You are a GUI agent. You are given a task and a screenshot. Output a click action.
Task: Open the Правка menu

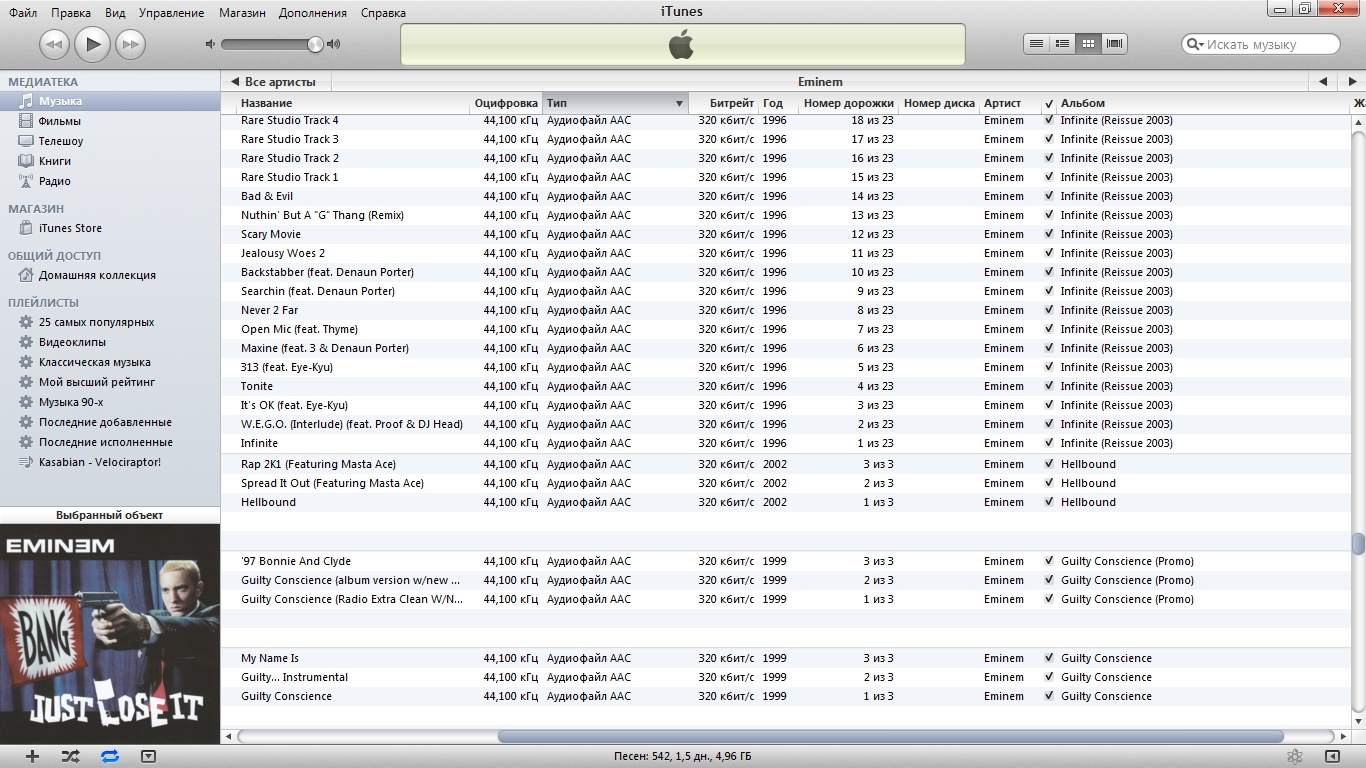(71, 13)
